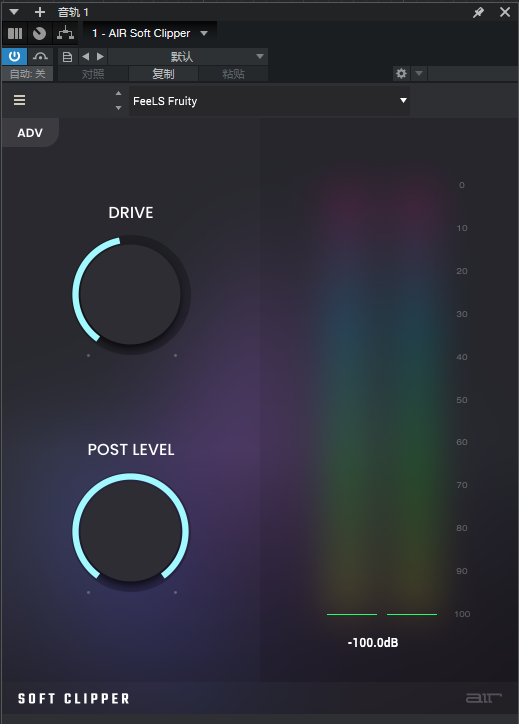This screenshot has height=724, width=519.
Task: Open the hamburger menu beside presets
Action: point(19,100)
